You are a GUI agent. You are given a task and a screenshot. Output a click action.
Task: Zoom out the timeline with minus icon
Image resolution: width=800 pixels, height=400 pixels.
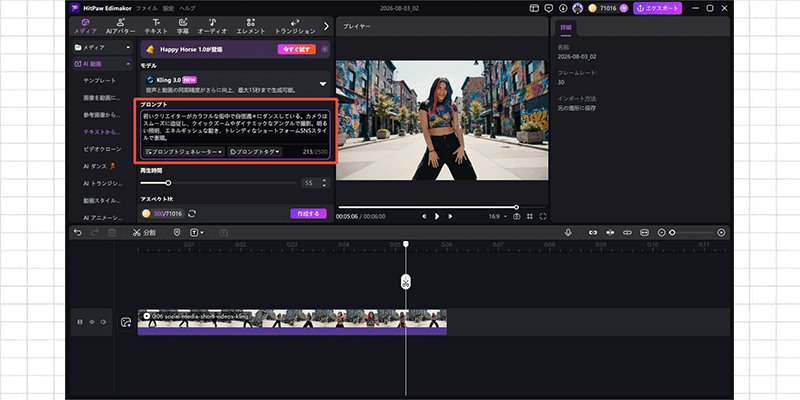point(661,232)
